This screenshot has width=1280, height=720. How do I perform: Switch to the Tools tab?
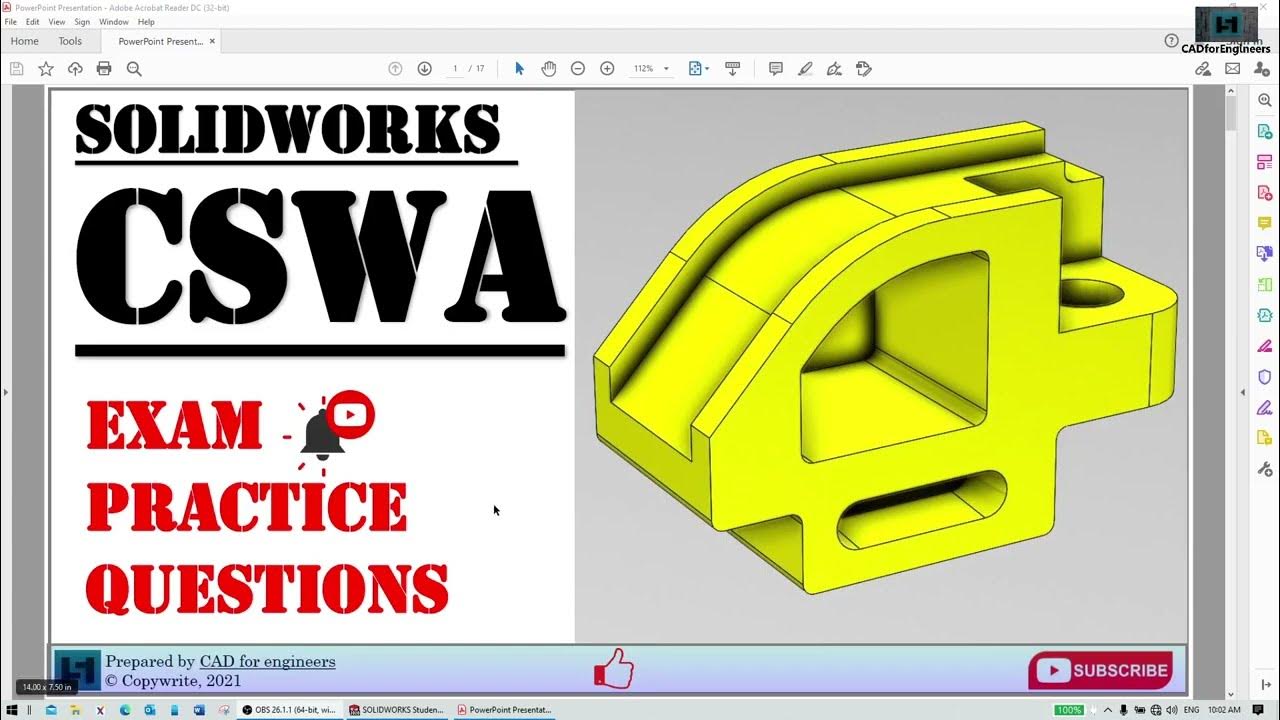tap(70, 41)
